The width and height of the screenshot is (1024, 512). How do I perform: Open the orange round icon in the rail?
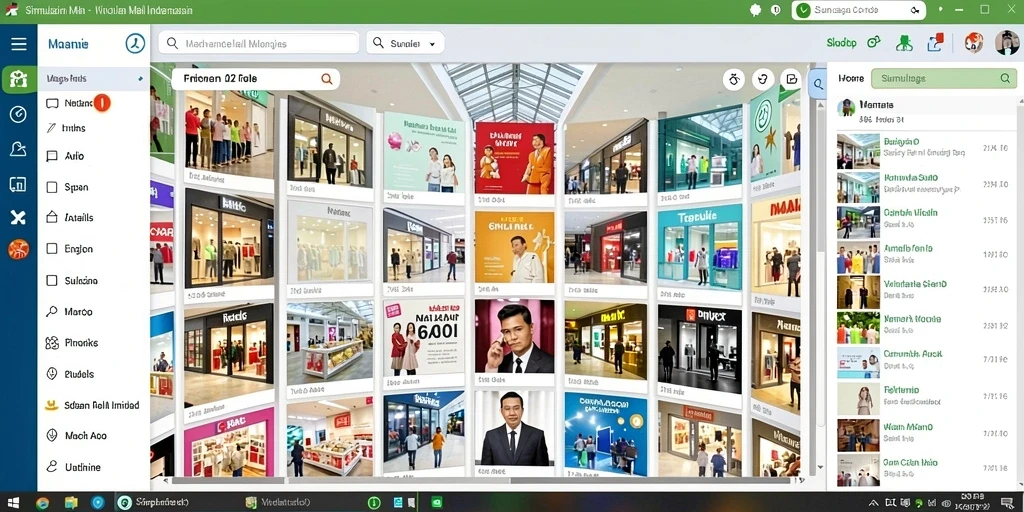[x=18, y=249]
